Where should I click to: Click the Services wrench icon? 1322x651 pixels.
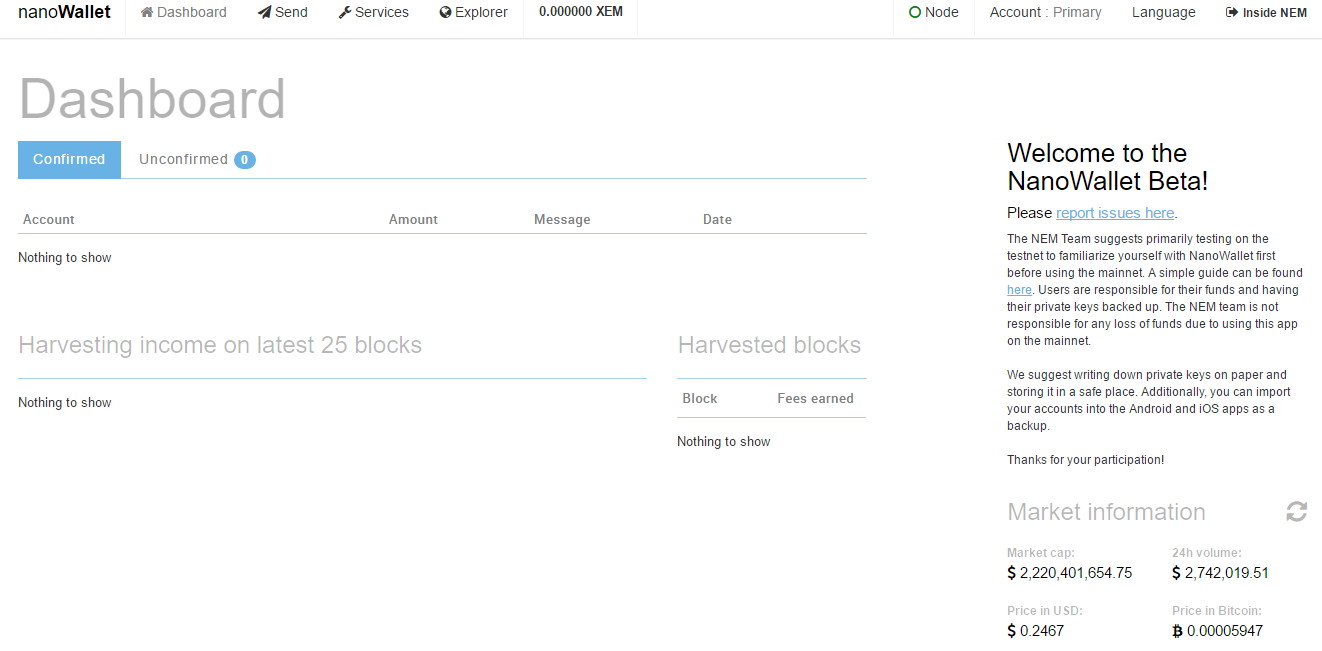point(345,13)
